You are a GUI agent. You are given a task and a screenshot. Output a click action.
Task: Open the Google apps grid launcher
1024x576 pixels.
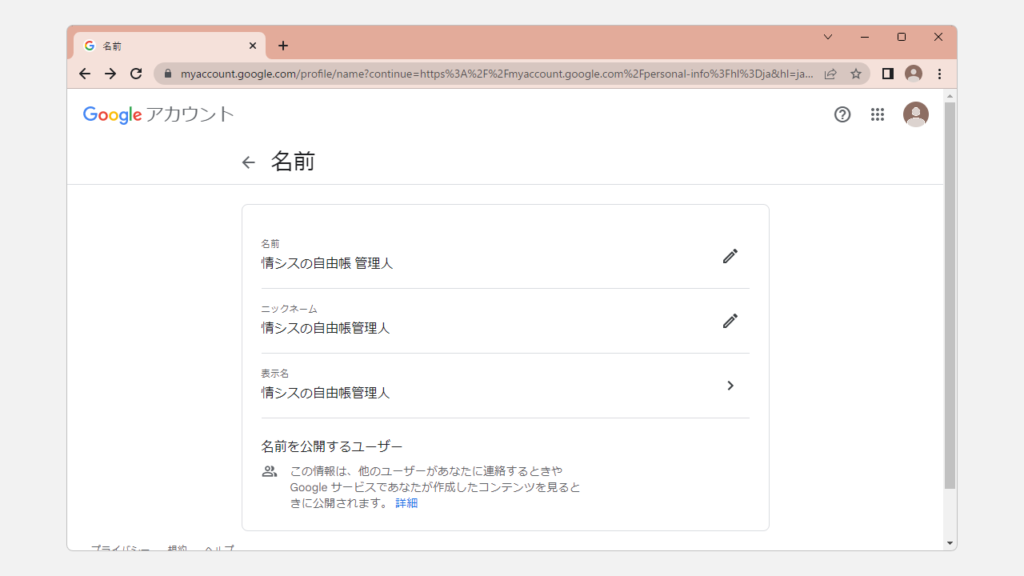point(878,114)
